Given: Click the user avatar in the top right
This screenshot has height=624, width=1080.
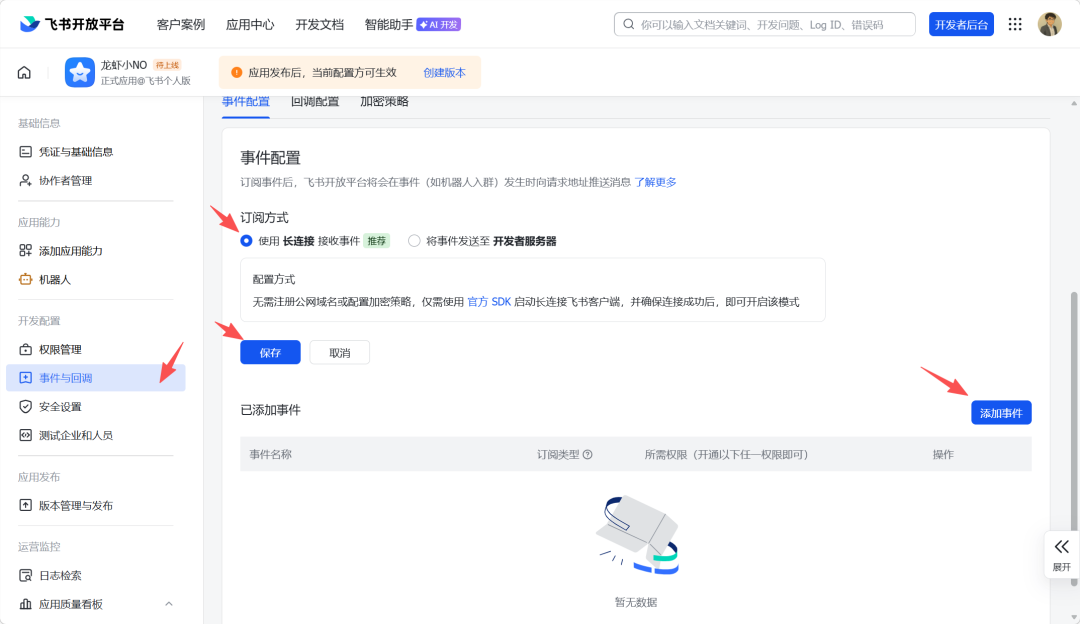Looking at the screenshot, I should click(x=1049, y=24).
